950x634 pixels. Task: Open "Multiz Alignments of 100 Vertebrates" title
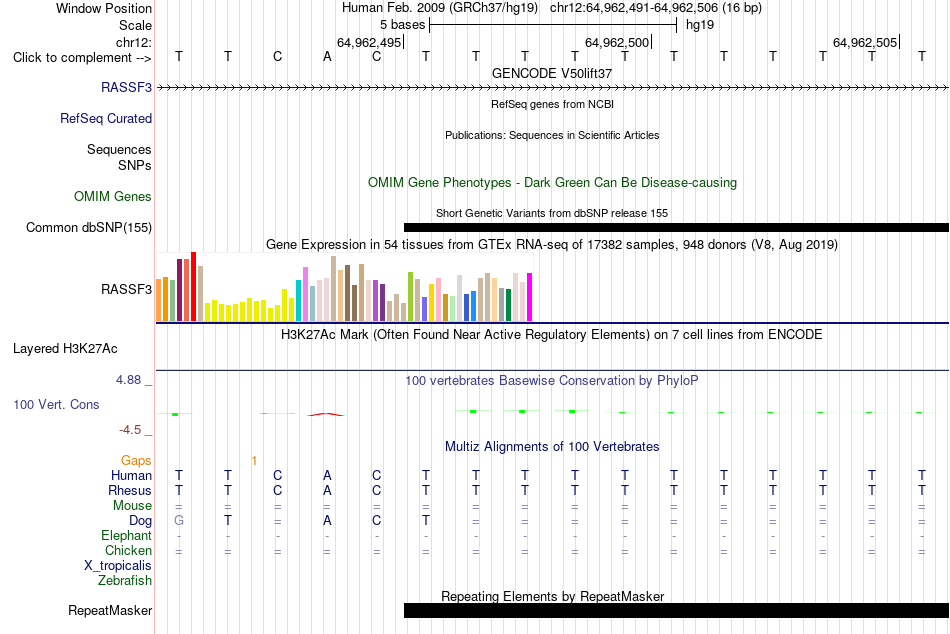[x=552, y=447]
